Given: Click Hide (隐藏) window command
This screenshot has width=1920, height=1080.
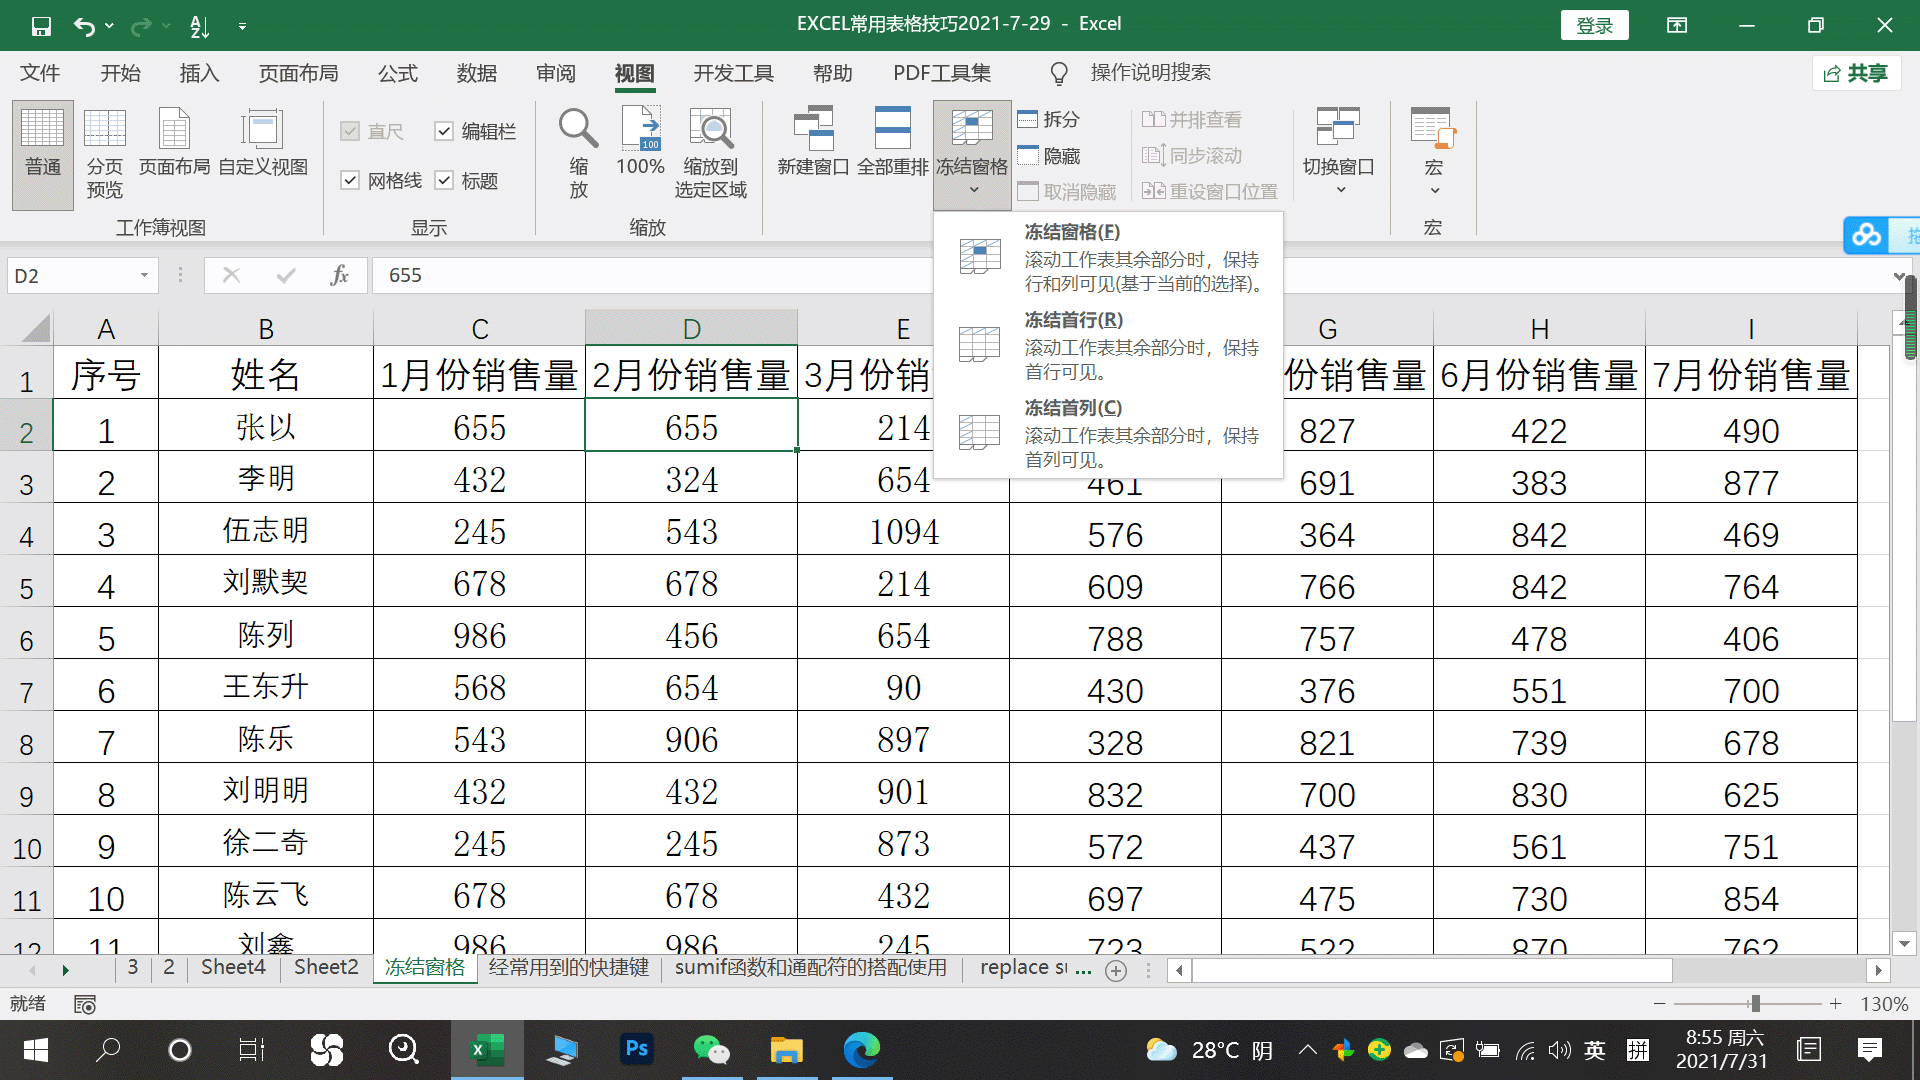Looking at the screenshot, I should (1049, 156).
